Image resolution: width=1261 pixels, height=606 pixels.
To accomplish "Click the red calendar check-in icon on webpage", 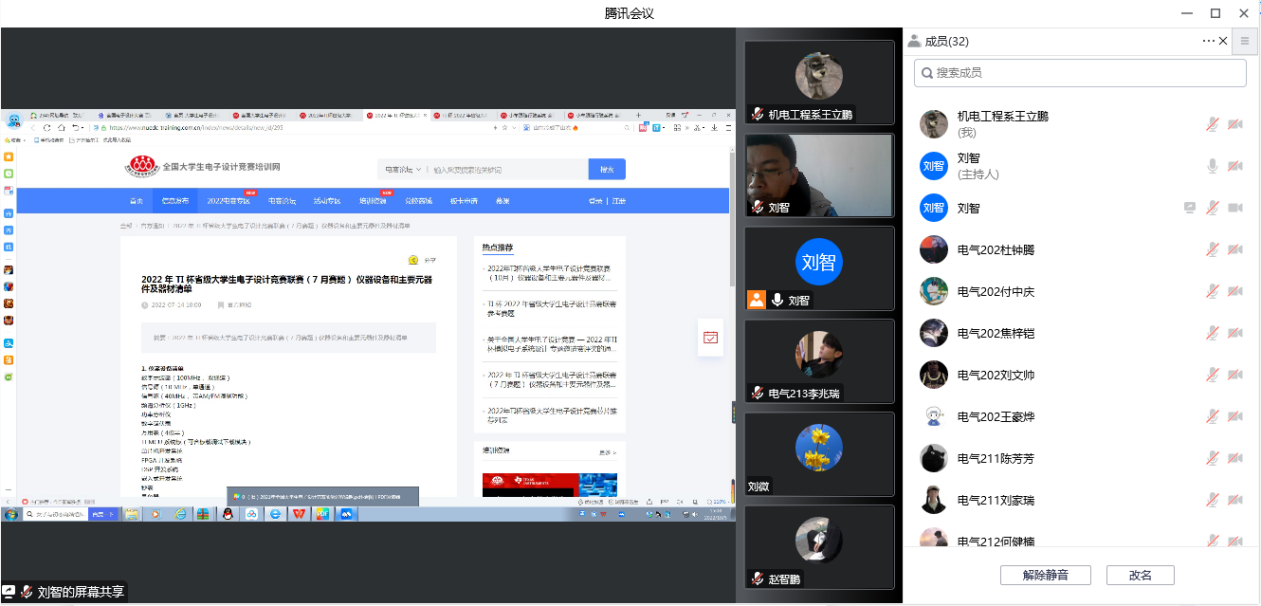I will pos(710,337).
